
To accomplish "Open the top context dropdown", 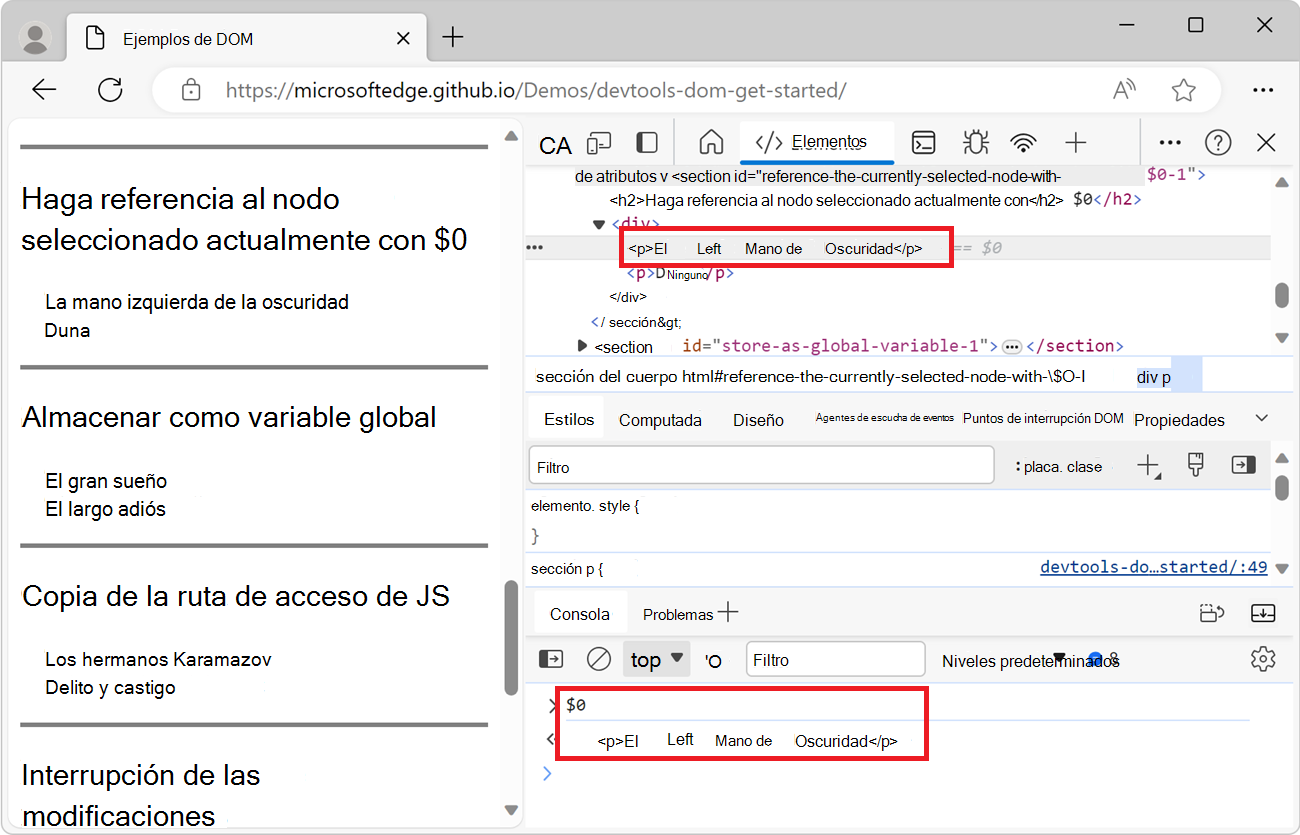I will point(656,659).
